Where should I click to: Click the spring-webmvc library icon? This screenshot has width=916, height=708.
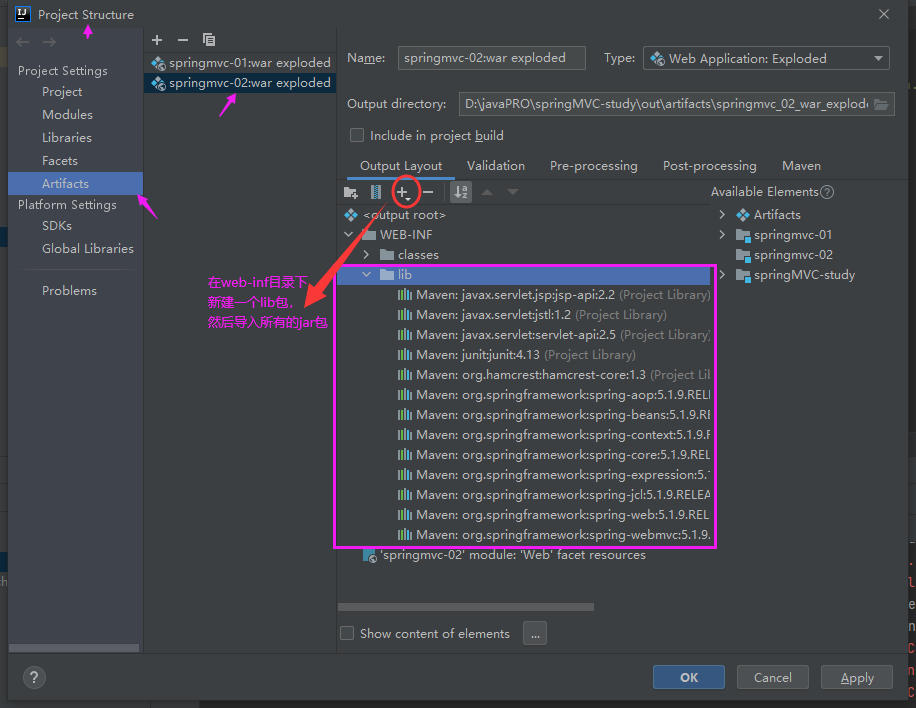point(405,535)
